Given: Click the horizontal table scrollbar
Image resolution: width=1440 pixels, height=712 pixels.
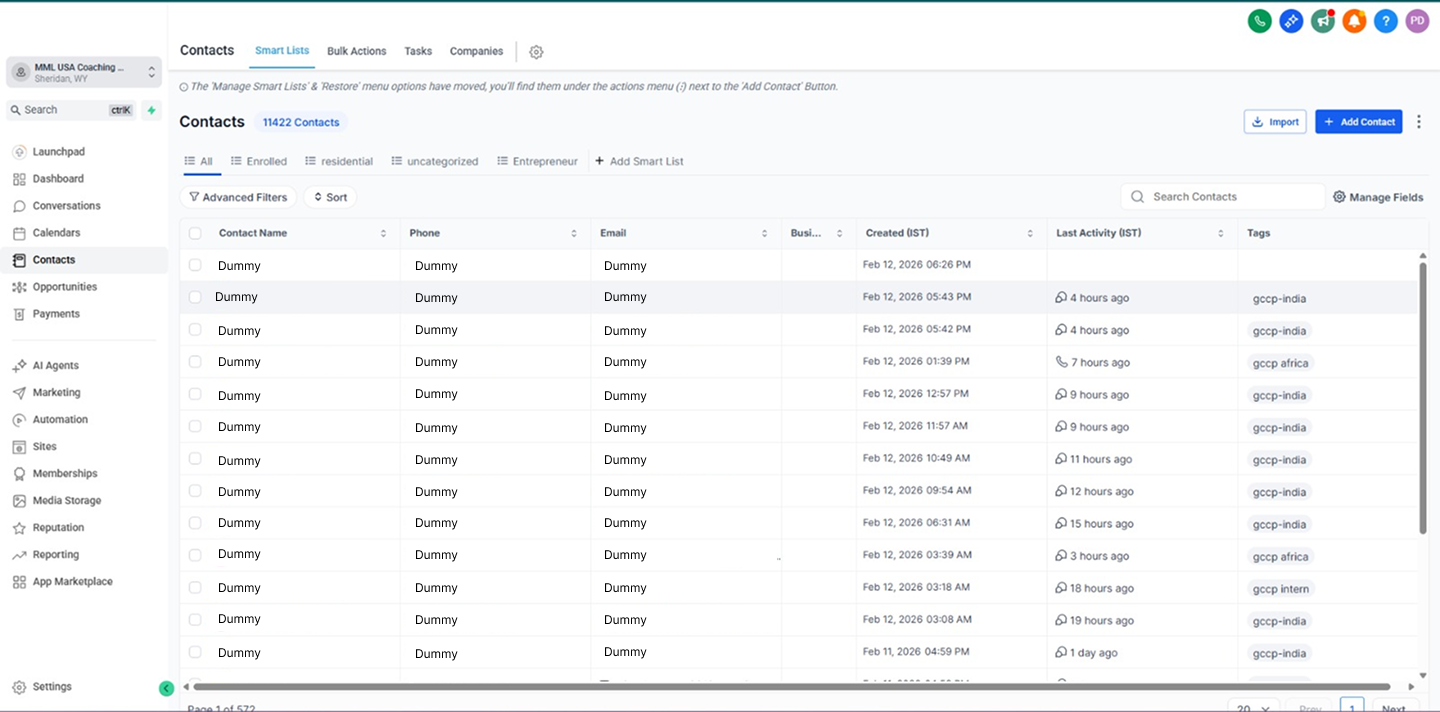Looking at the screenshot, I should pos(792,687).
